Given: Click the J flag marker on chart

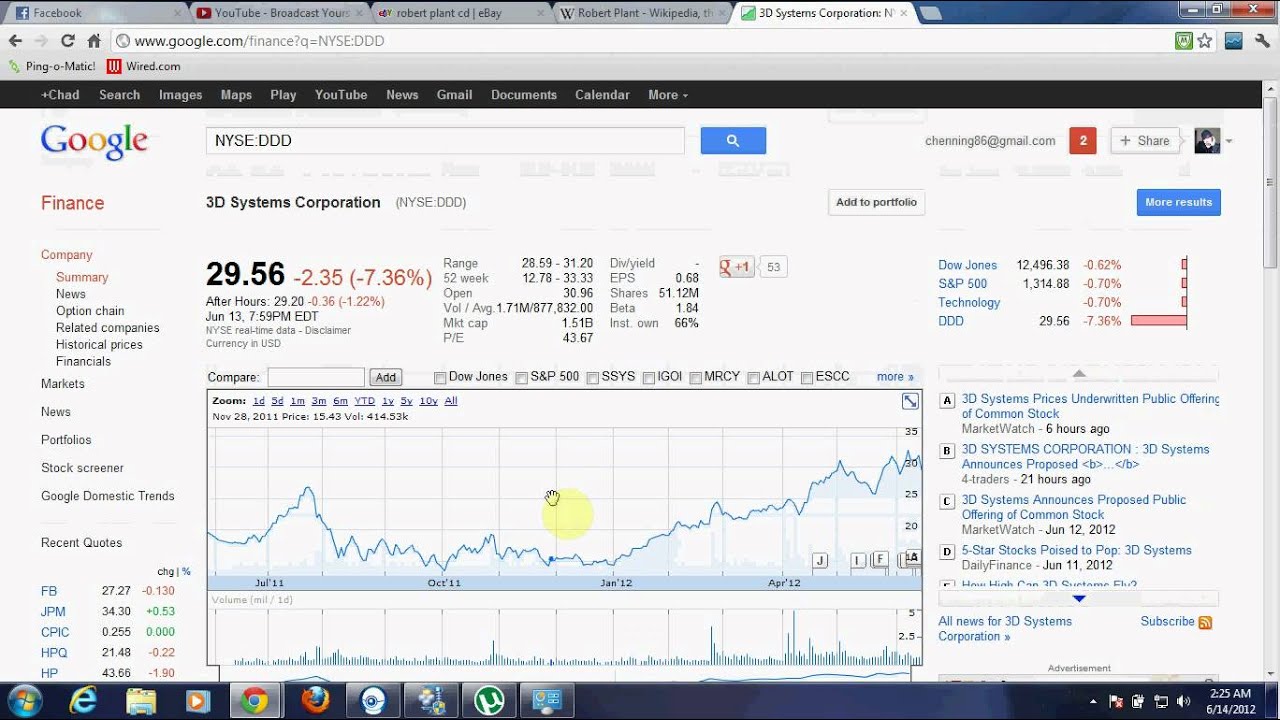Looking at the screenshot, I should (820, 560).
